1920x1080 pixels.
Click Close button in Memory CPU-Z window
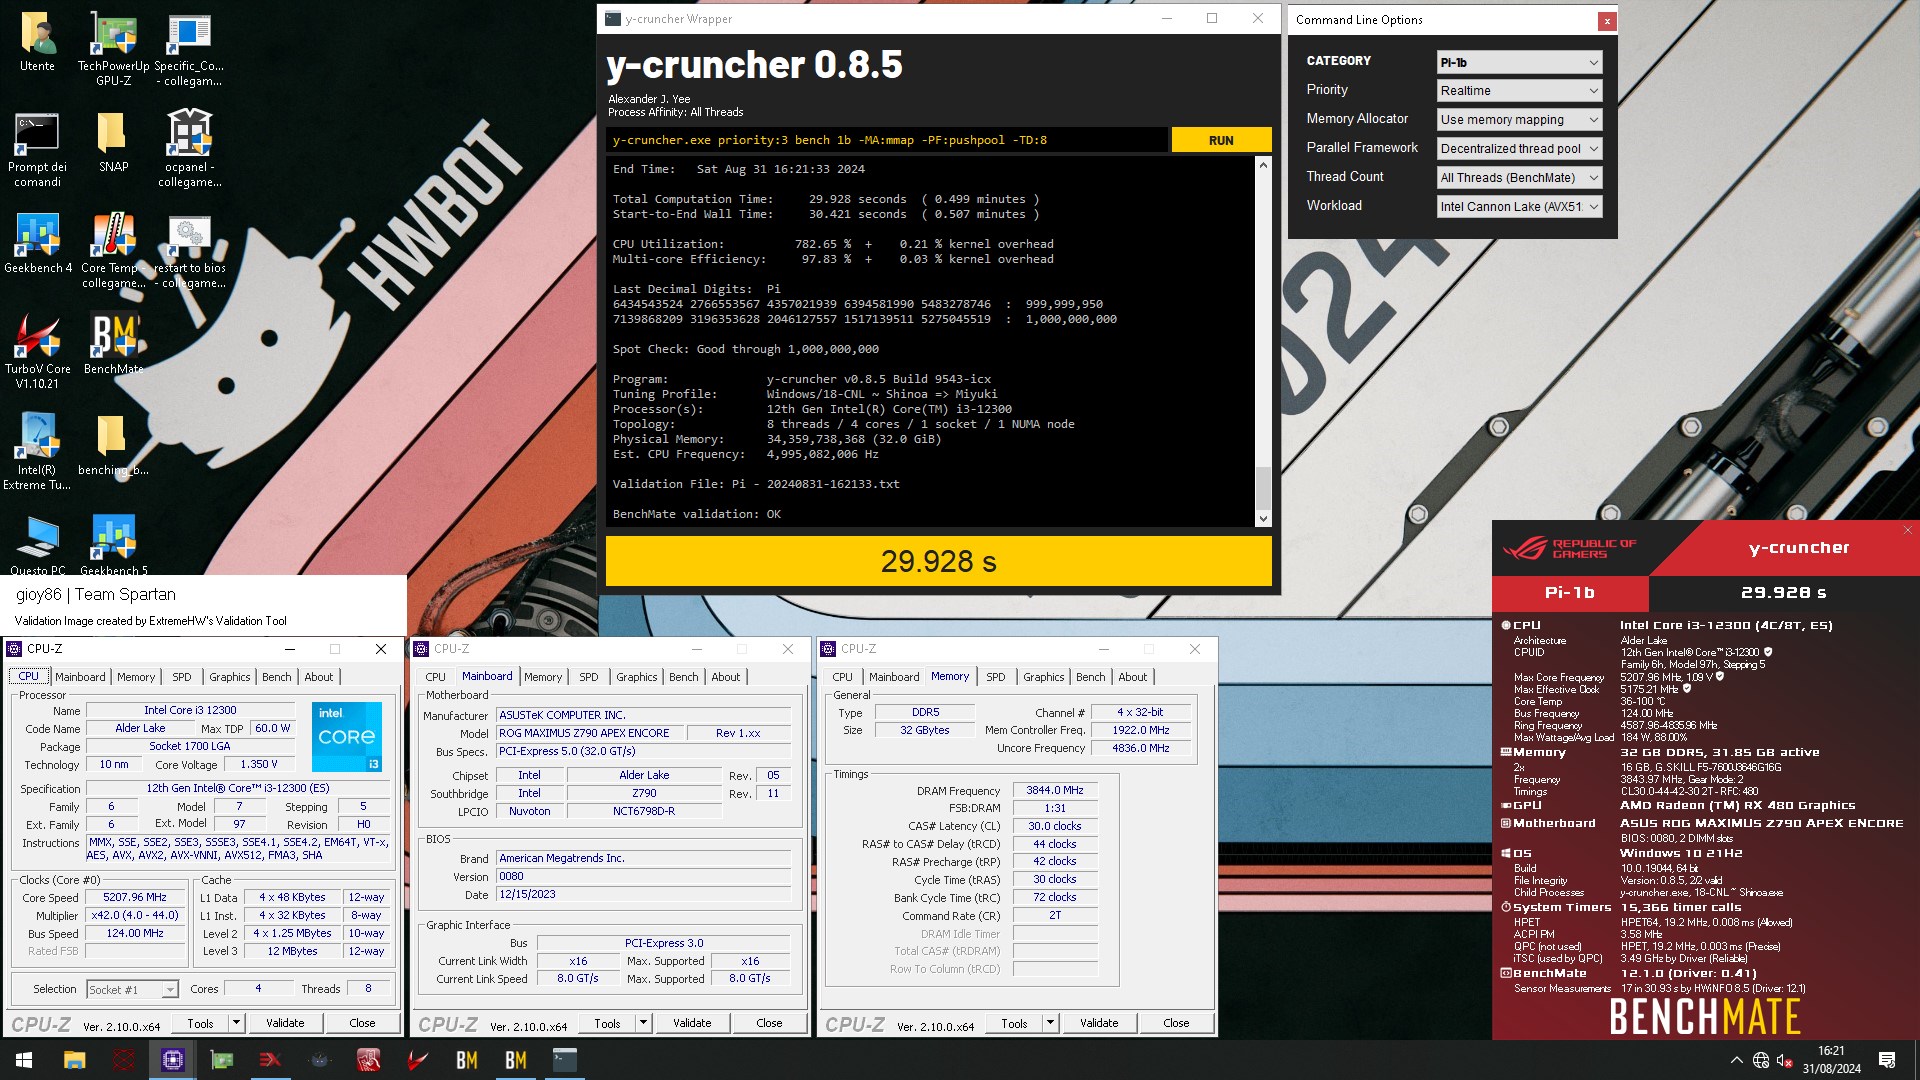[x=1176, y=1023]
